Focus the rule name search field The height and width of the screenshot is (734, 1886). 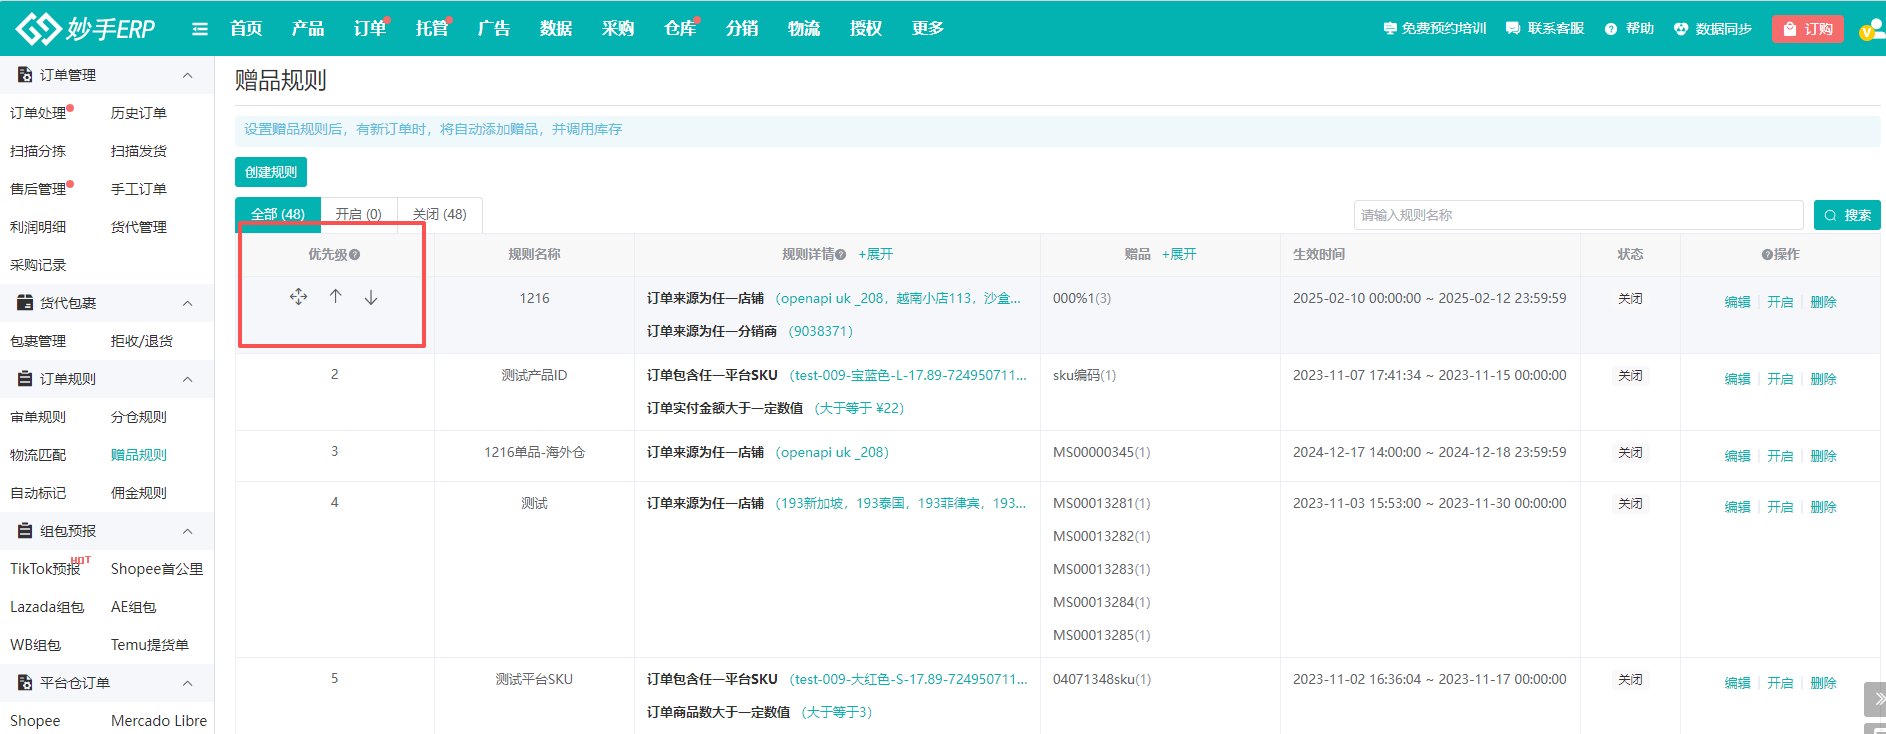(x=1577, y=215)
